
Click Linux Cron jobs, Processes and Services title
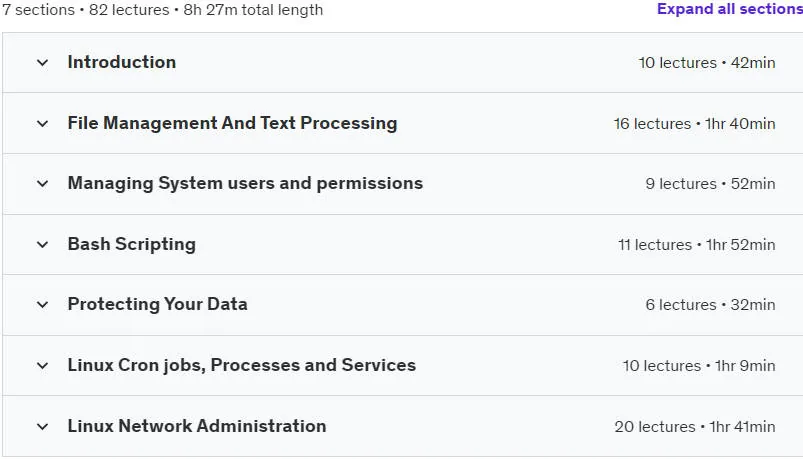(x=242, y=365)
